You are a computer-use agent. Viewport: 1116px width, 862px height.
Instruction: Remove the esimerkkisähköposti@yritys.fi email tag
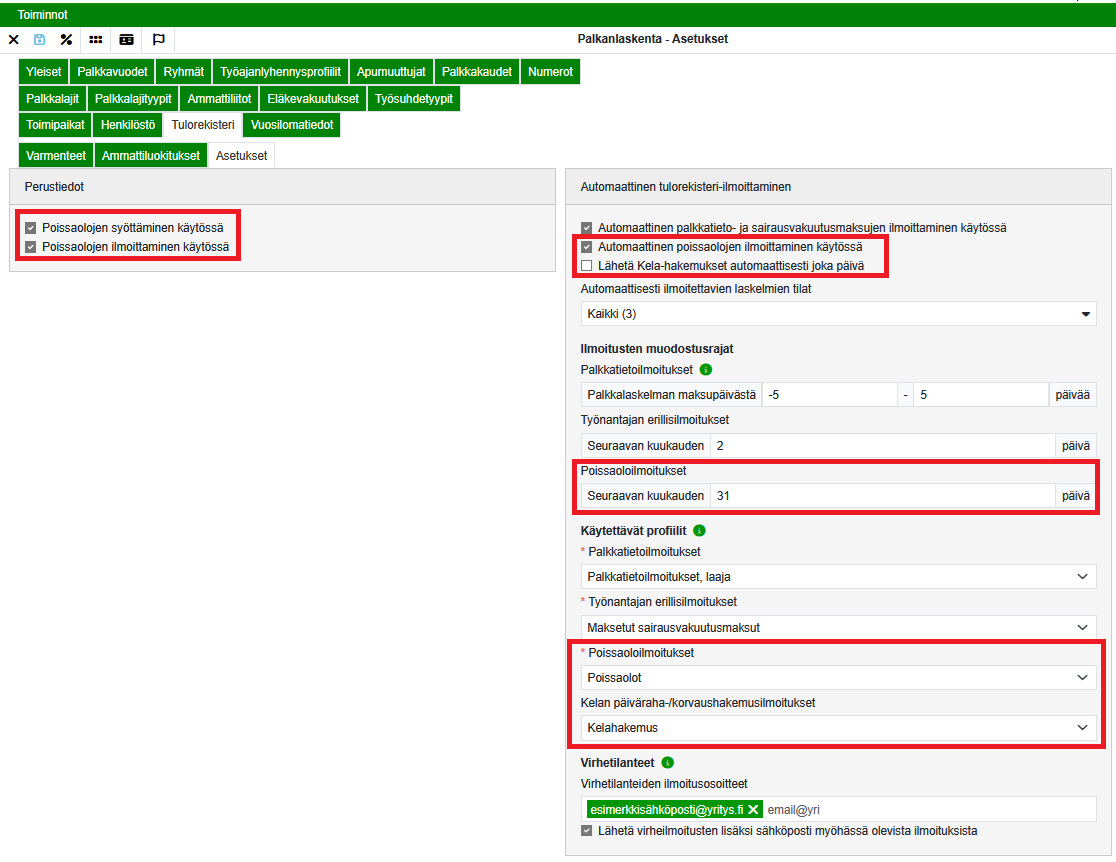pyautogui.click(x=753, y=809)
